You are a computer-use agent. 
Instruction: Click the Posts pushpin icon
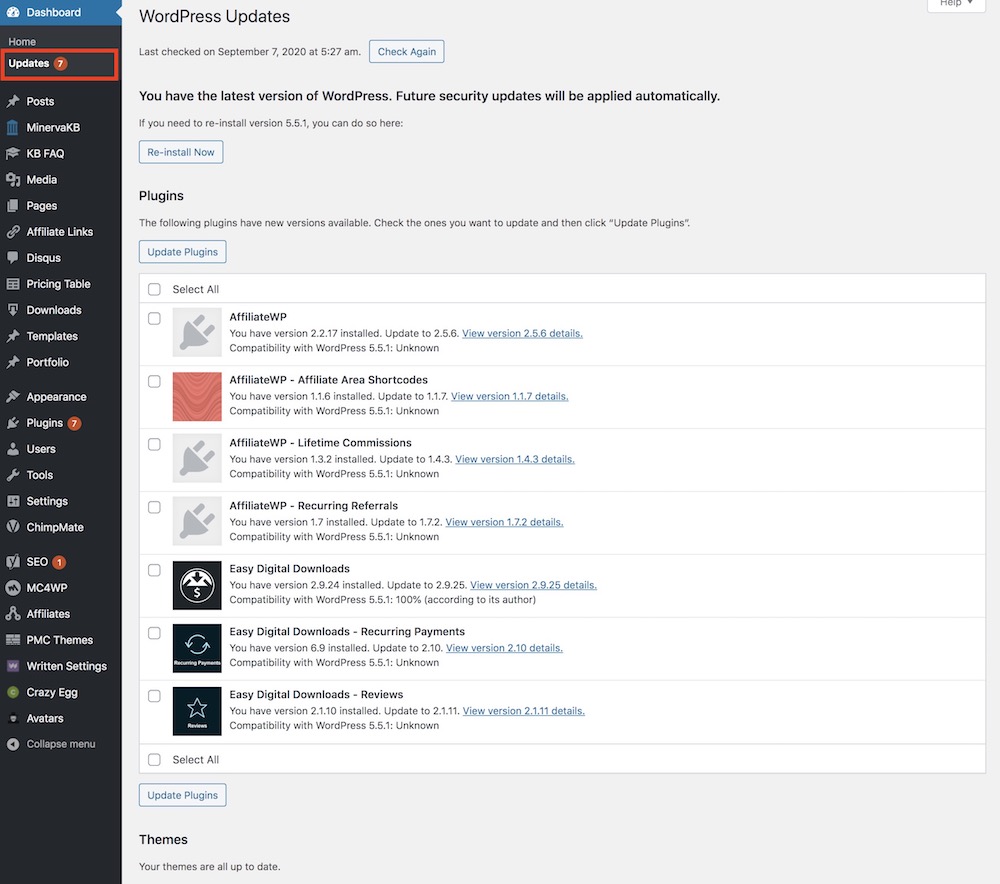pyautogui.click(x=13, y=101)
